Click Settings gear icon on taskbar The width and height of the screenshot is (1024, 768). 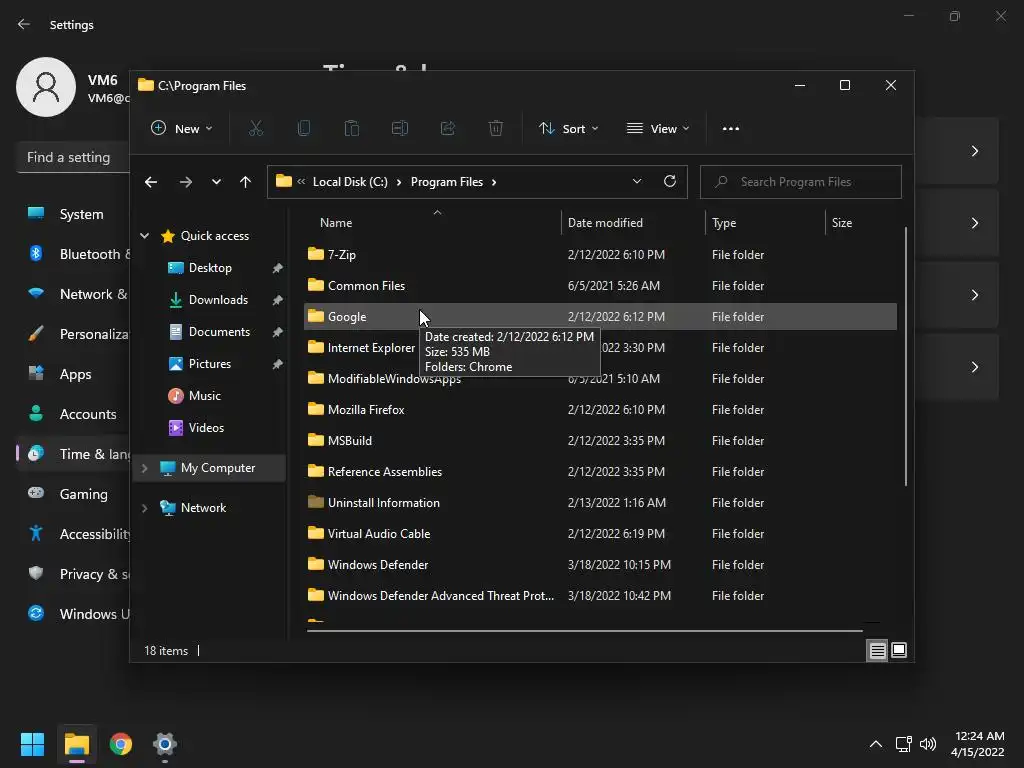165,744
